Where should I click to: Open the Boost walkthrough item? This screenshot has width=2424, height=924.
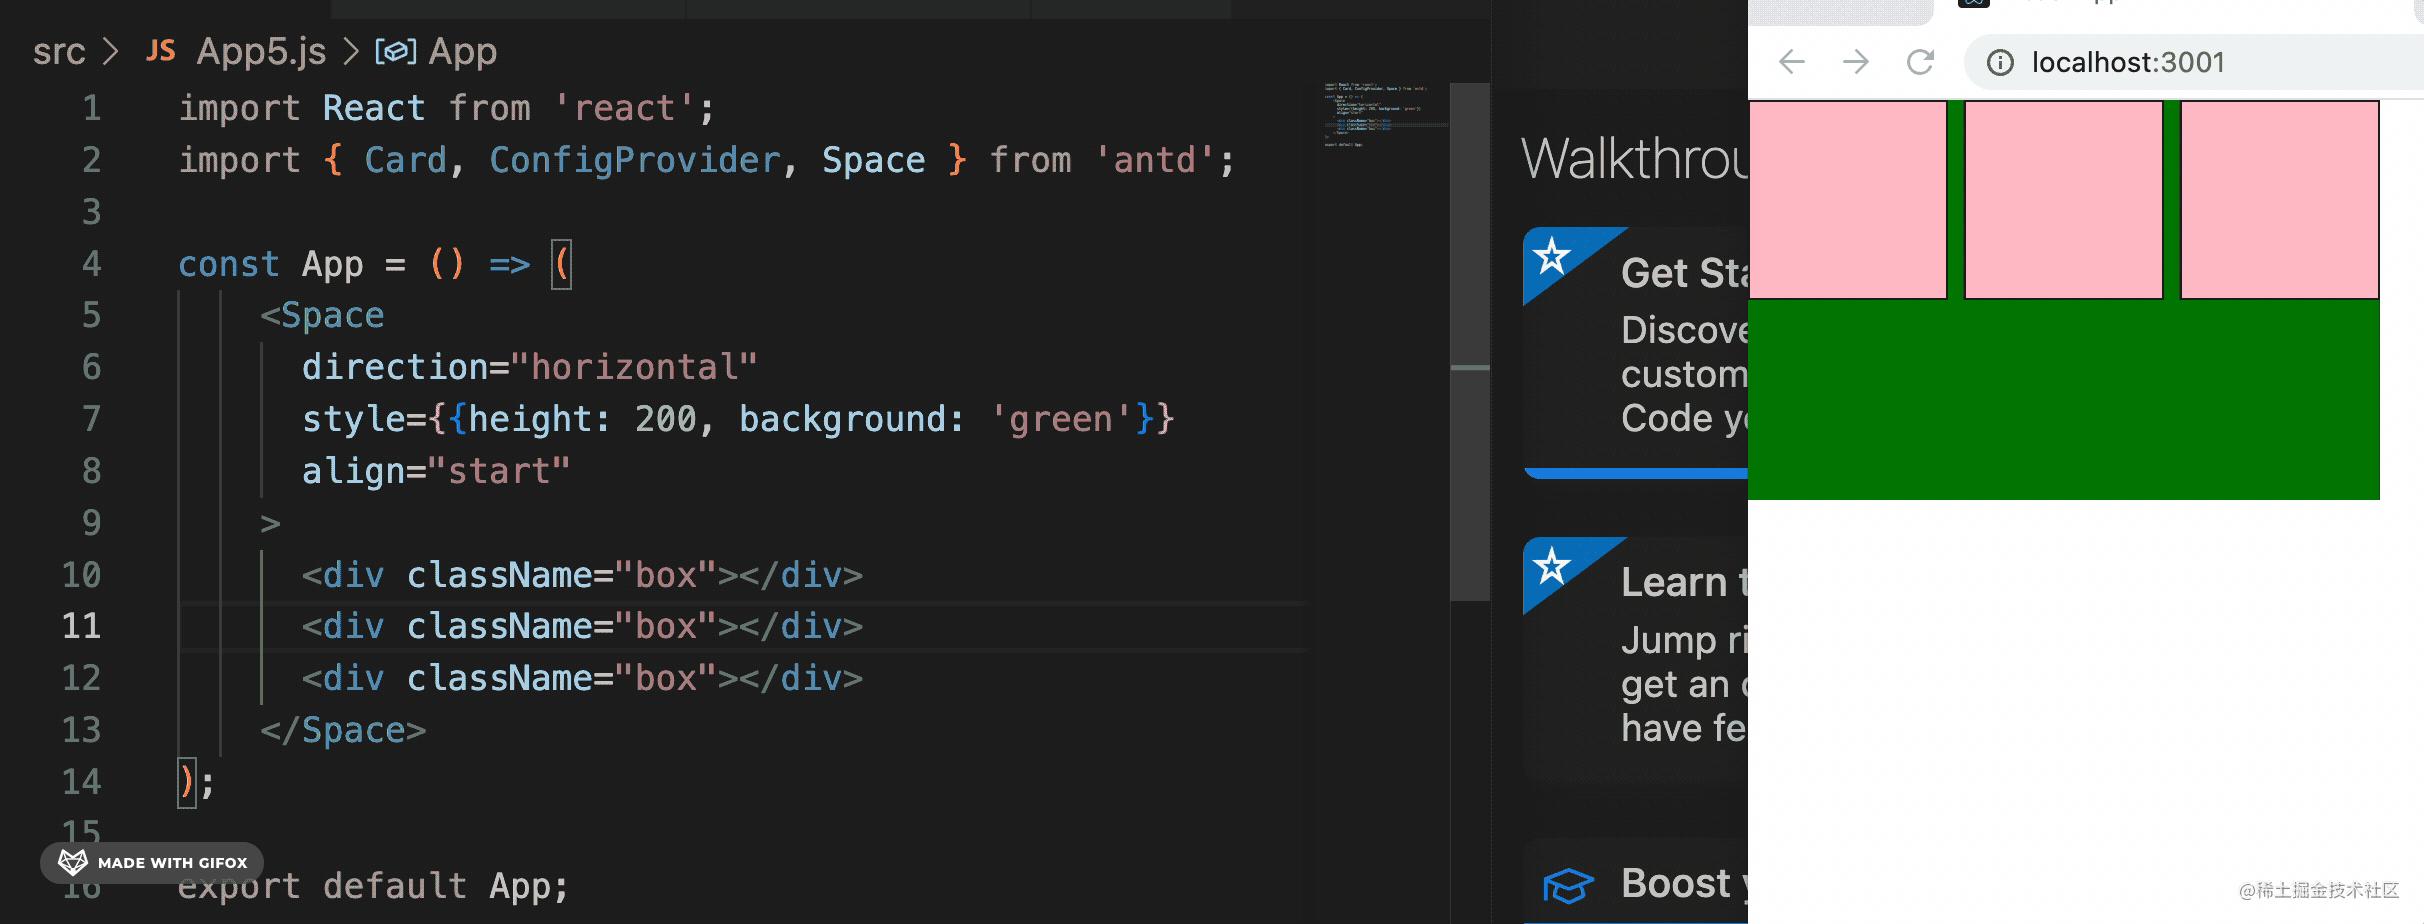(x=1680, y=884)
